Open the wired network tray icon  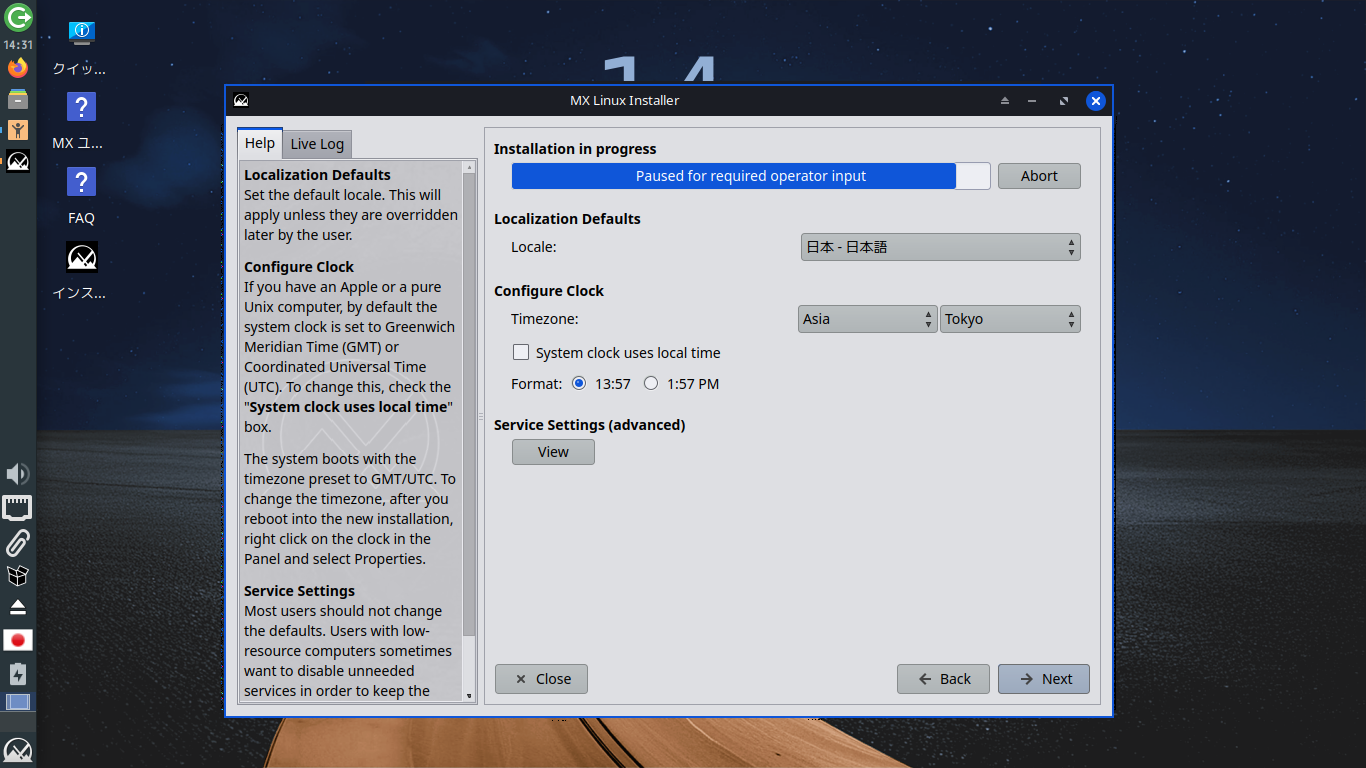[18, 508]
